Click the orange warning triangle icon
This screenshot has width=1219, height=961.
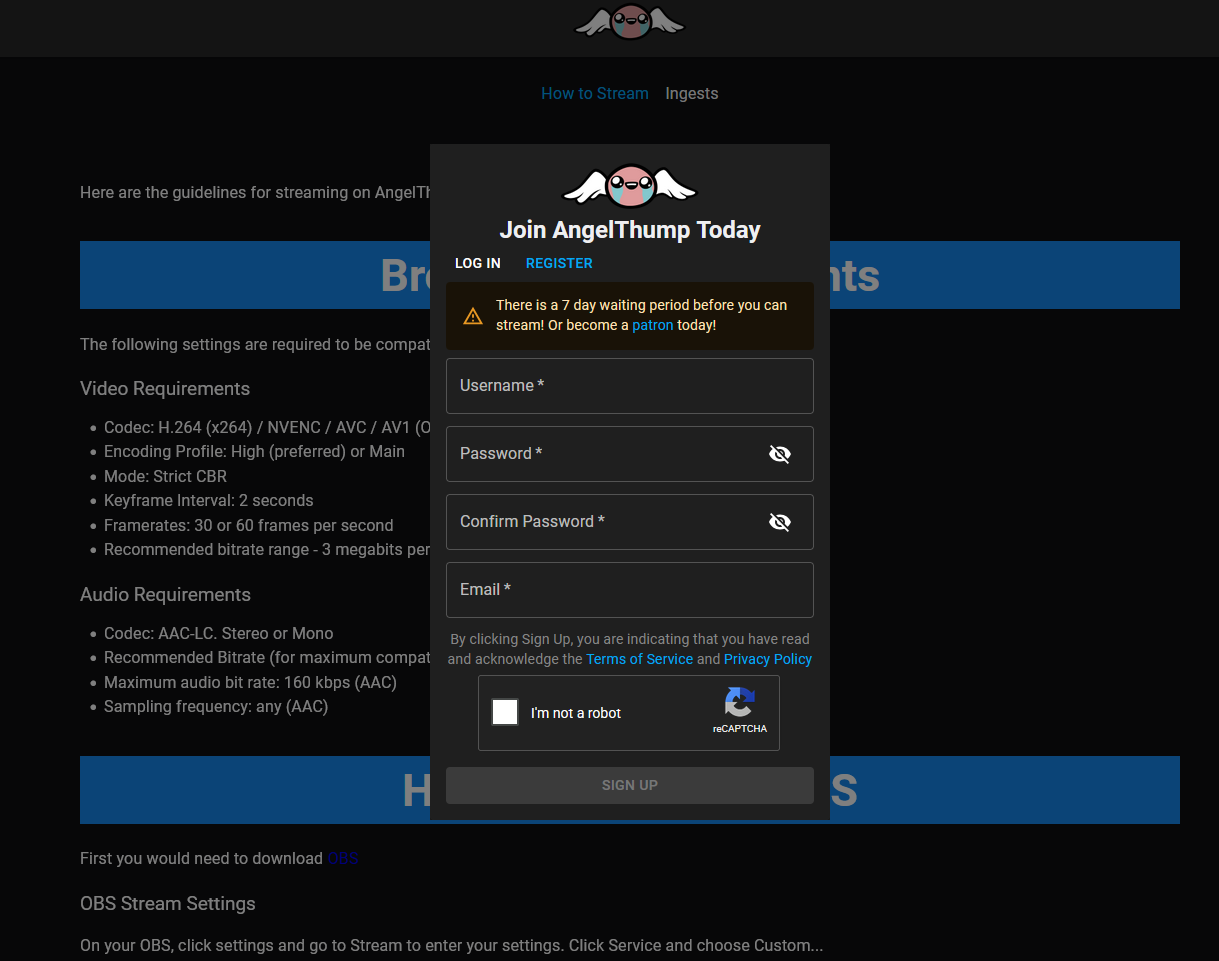(x=473, y=316)
